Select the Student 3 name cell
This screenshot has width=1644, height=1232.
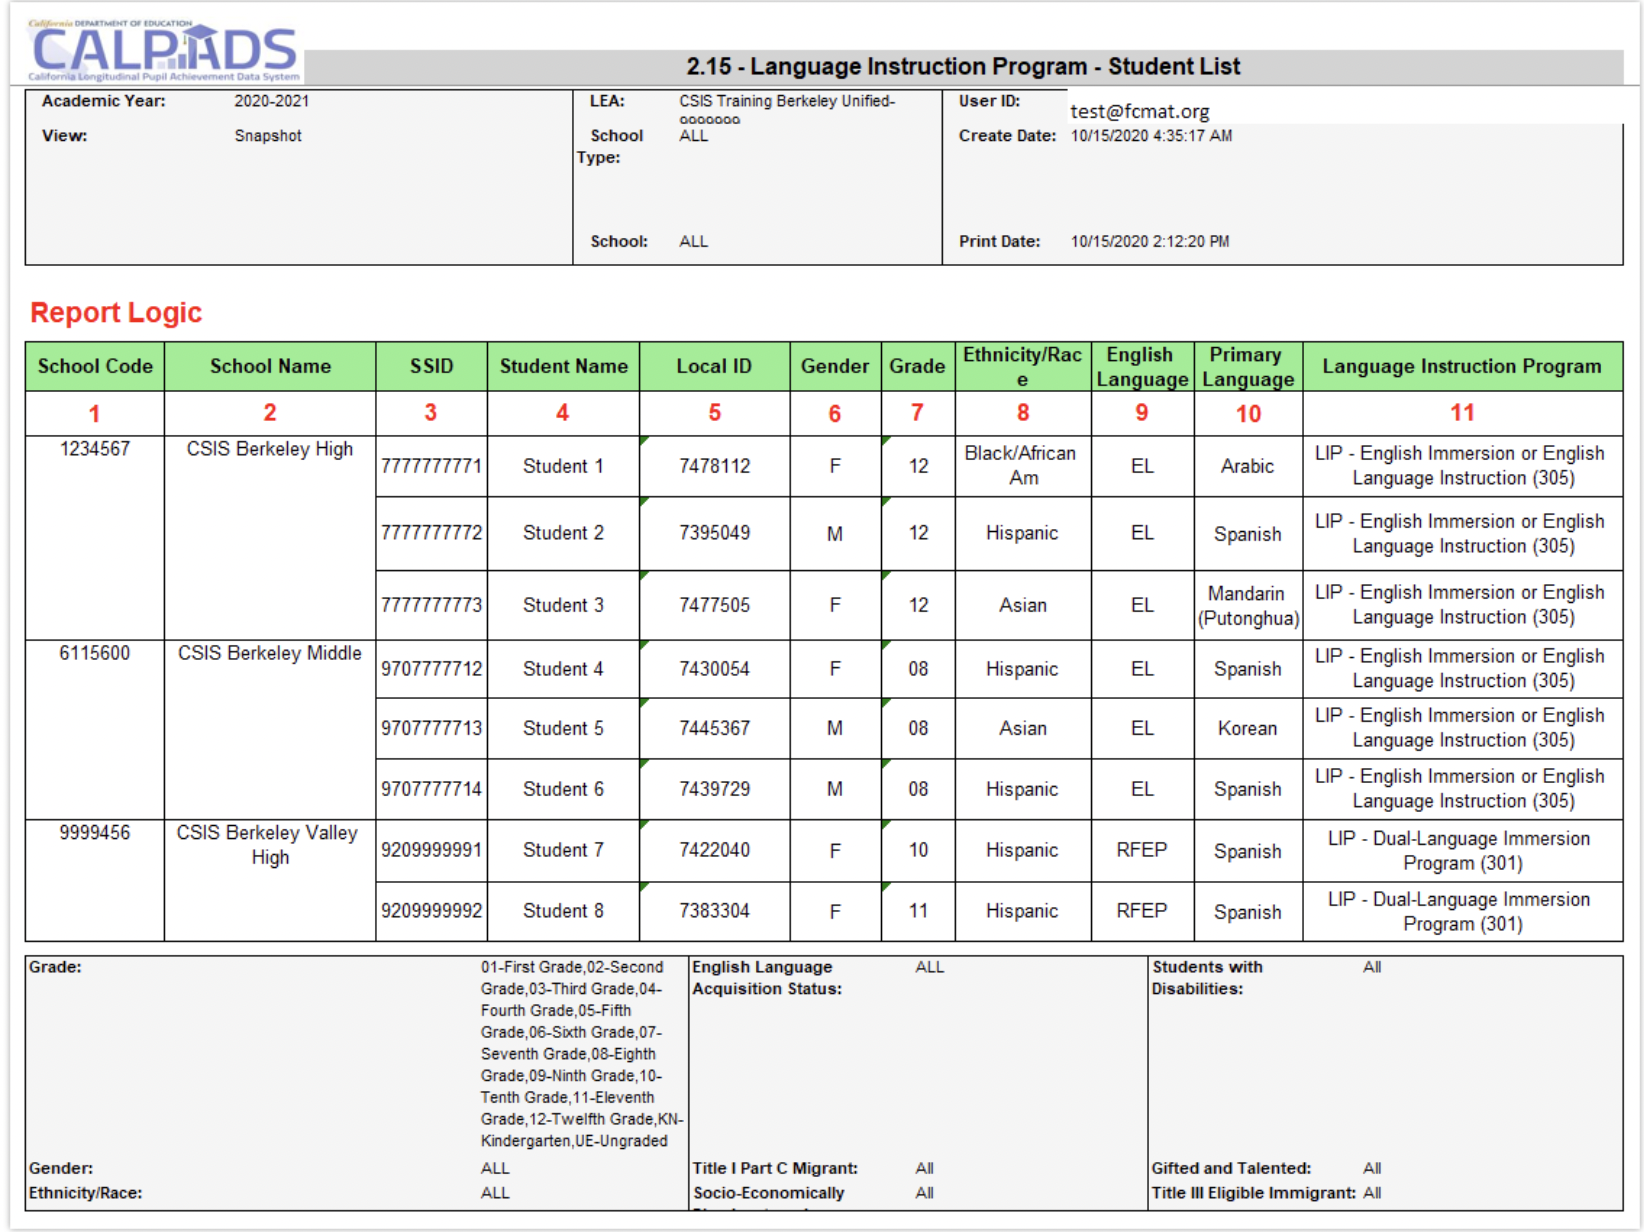click(x=563, y=605)
